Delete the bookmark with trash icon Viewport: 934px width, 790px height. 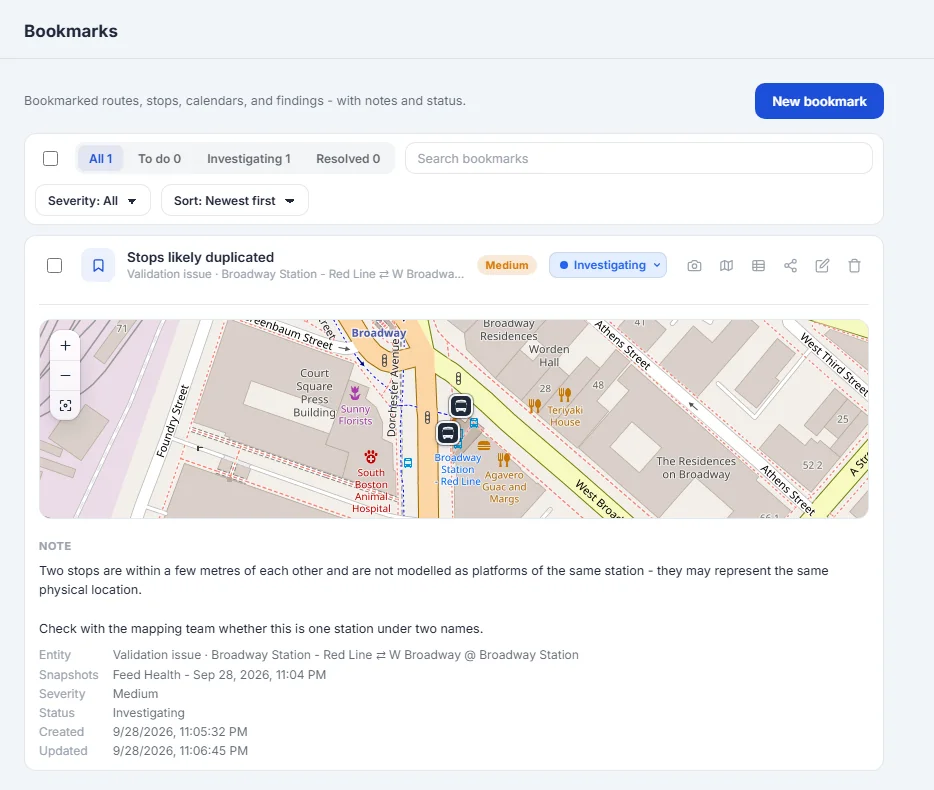pyautogui.click(x=854, y=266)
